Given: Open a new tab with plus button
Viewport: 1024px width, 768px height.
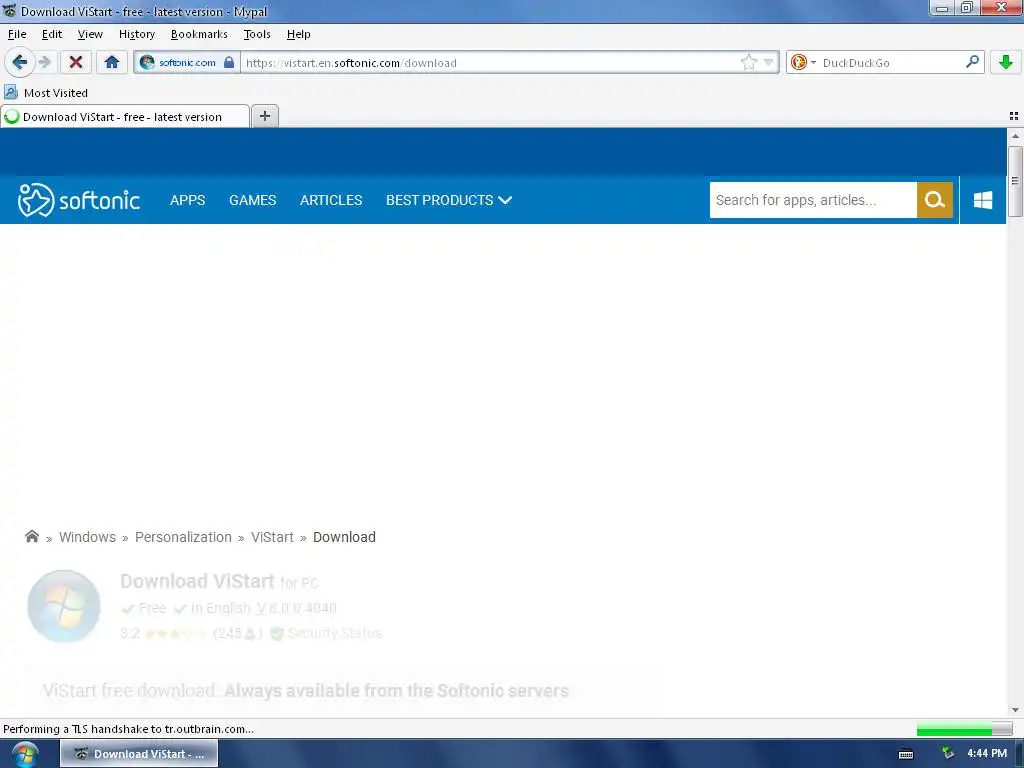Looking at the screenshot, I should click(x=264, y=116).
